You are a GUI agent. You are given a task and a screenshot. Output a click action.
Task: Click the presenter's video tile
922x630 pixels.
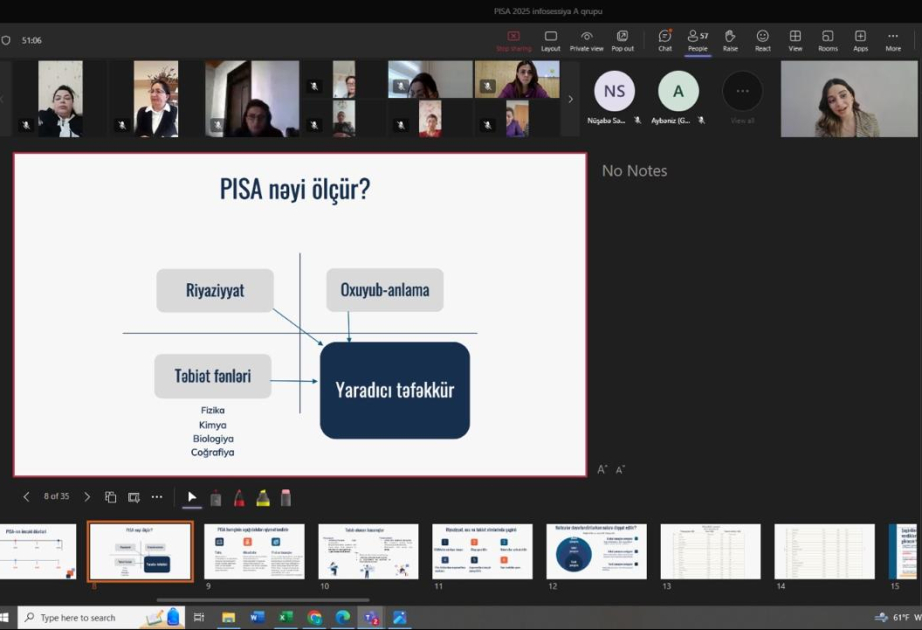click(x=848, y=99)
